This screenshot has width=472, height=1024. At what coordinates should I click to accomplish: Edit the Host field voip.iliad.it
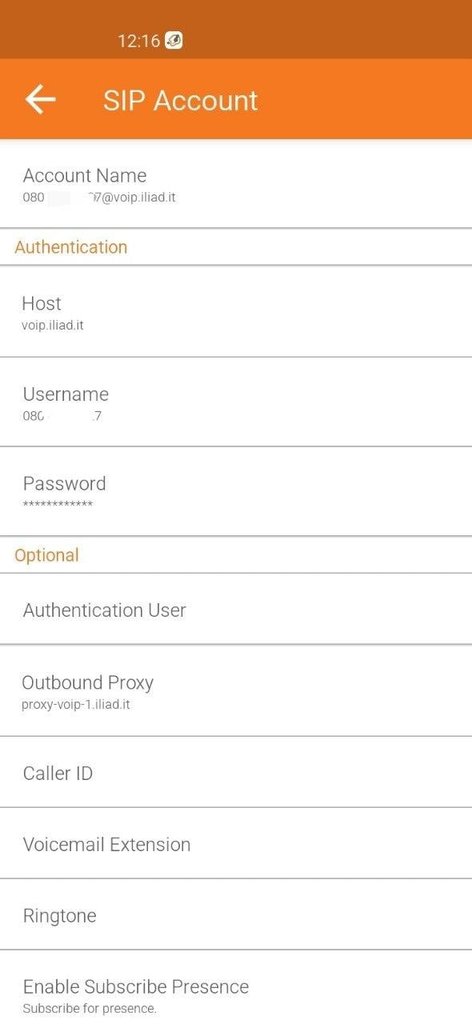(236, 312)
